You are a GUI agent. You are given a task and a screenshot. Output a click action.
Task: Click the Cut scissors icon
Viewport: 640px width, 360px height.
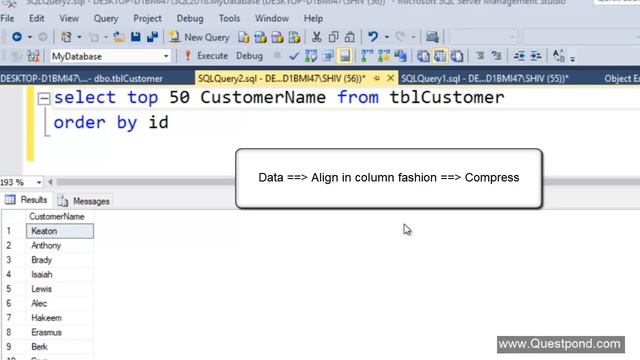point(316,37)
